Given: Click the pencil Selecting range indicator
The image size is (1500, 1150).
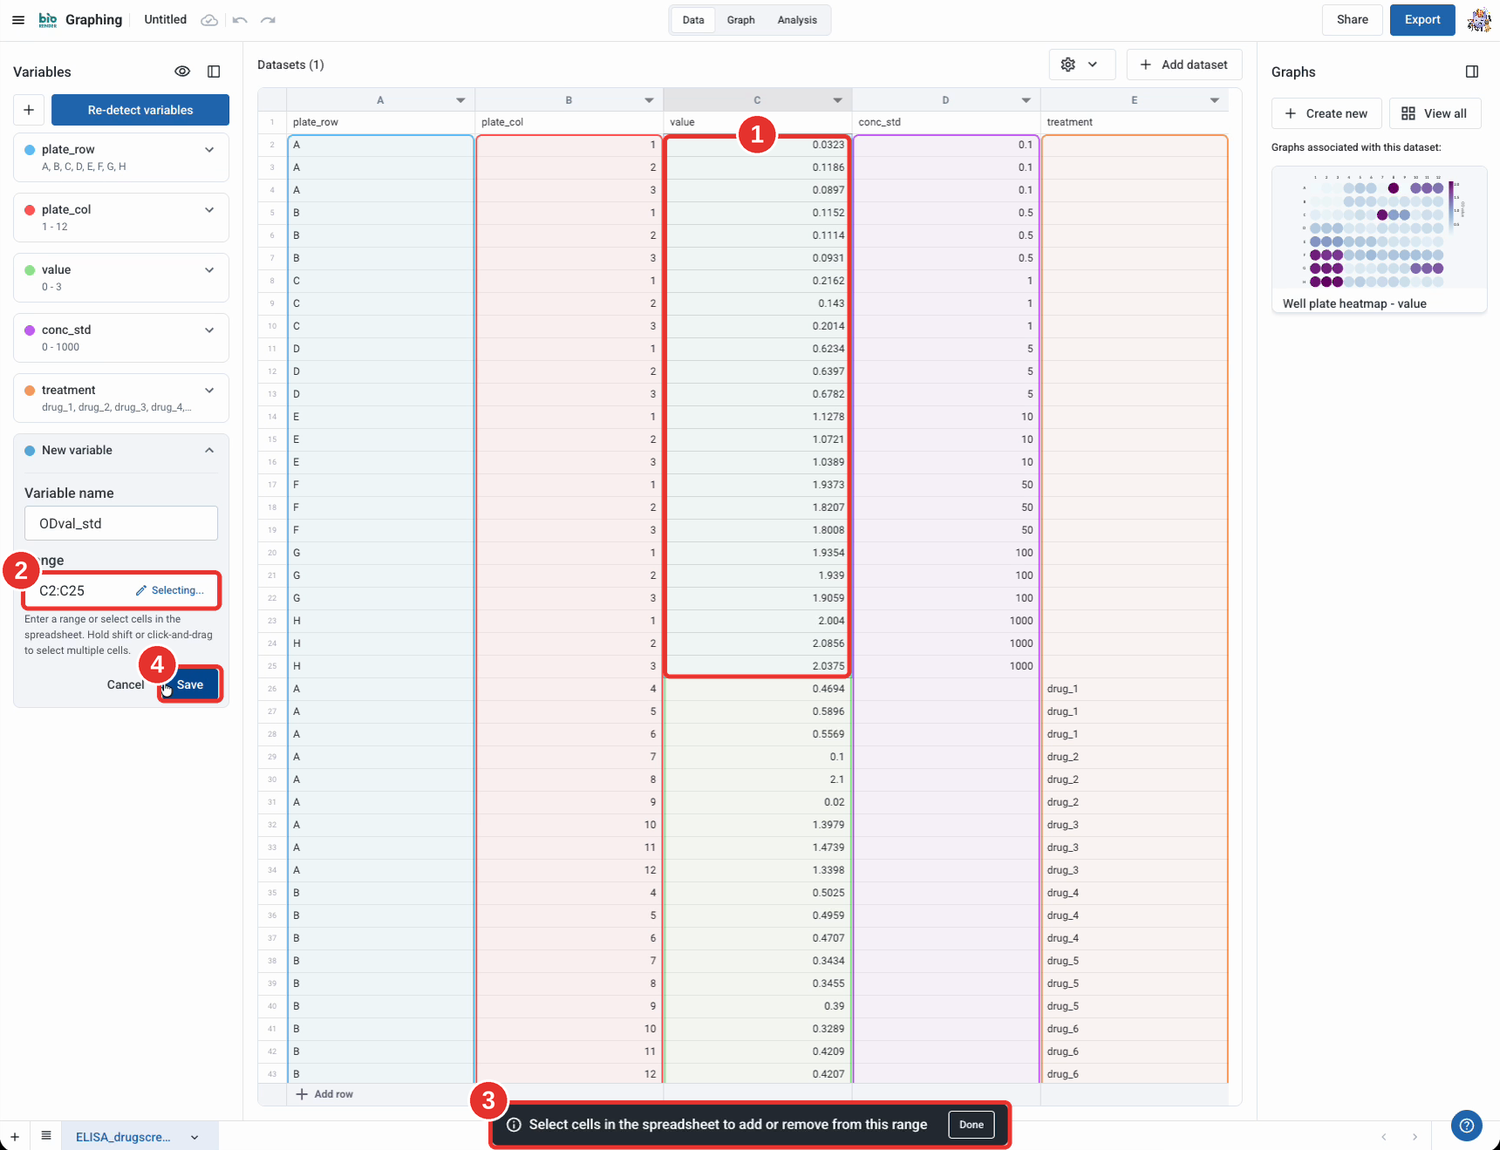Looking at the screenshot, I should tap(170, 591).
